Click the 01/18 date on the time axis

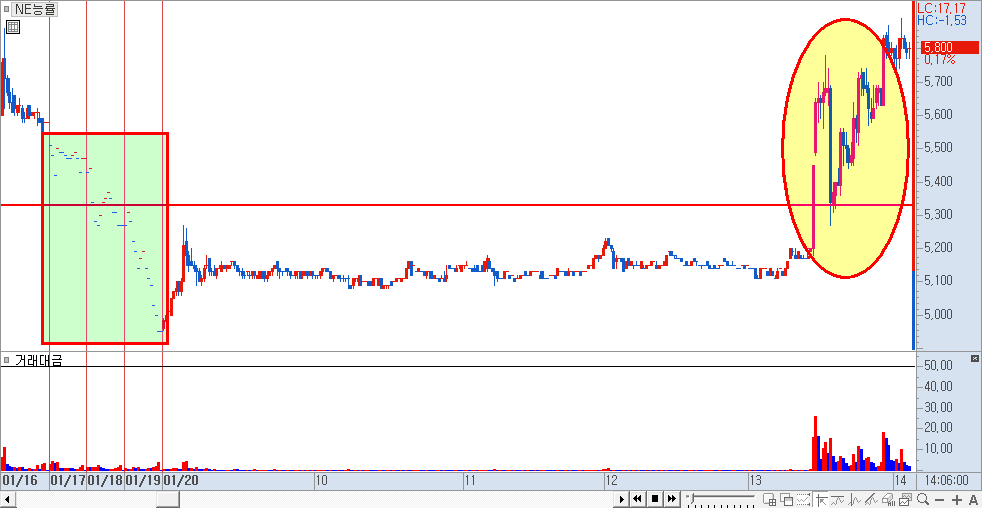[x=105, y=480]
